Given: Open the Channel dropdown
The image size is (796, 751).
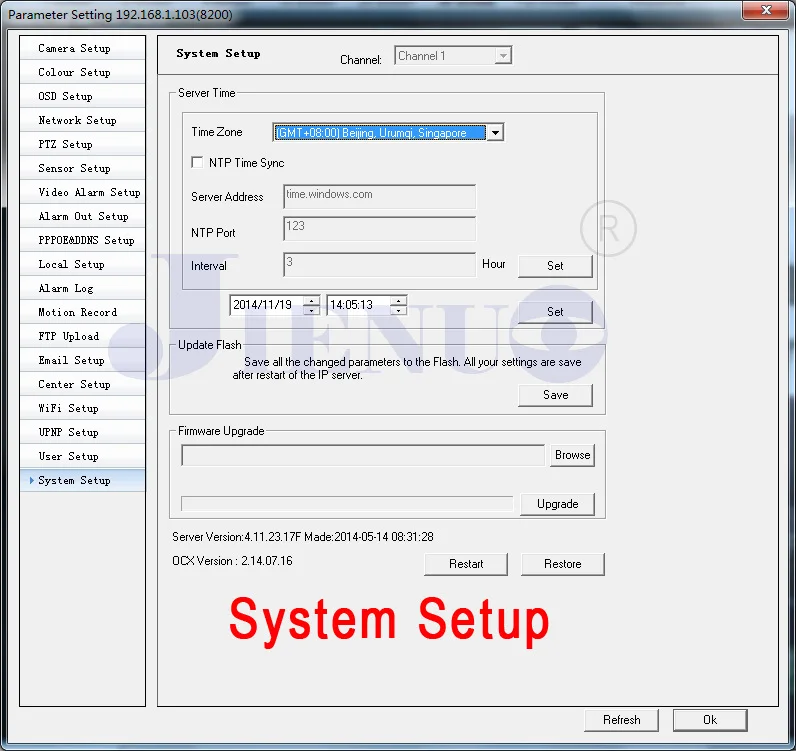Looking at the screenshot, I should click(x=453, y=55).
